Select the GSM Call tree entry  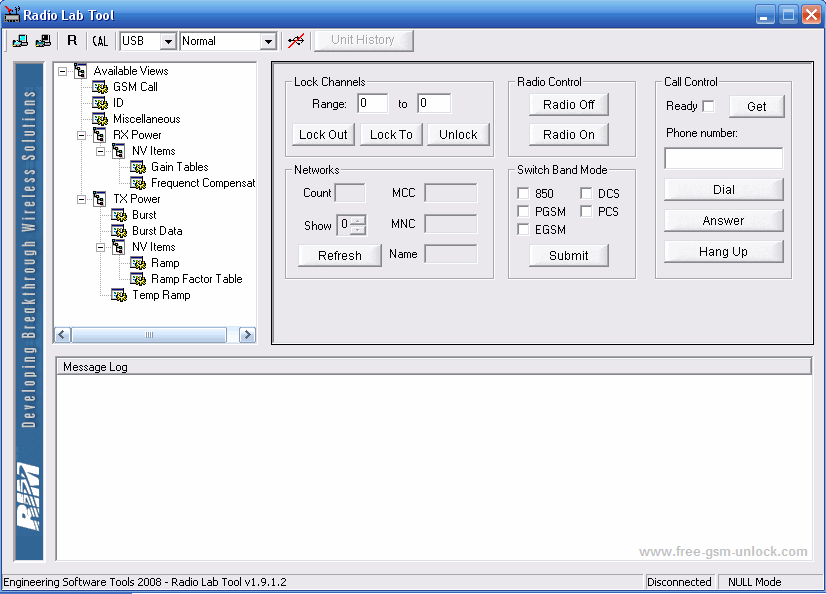coord(135,87)
